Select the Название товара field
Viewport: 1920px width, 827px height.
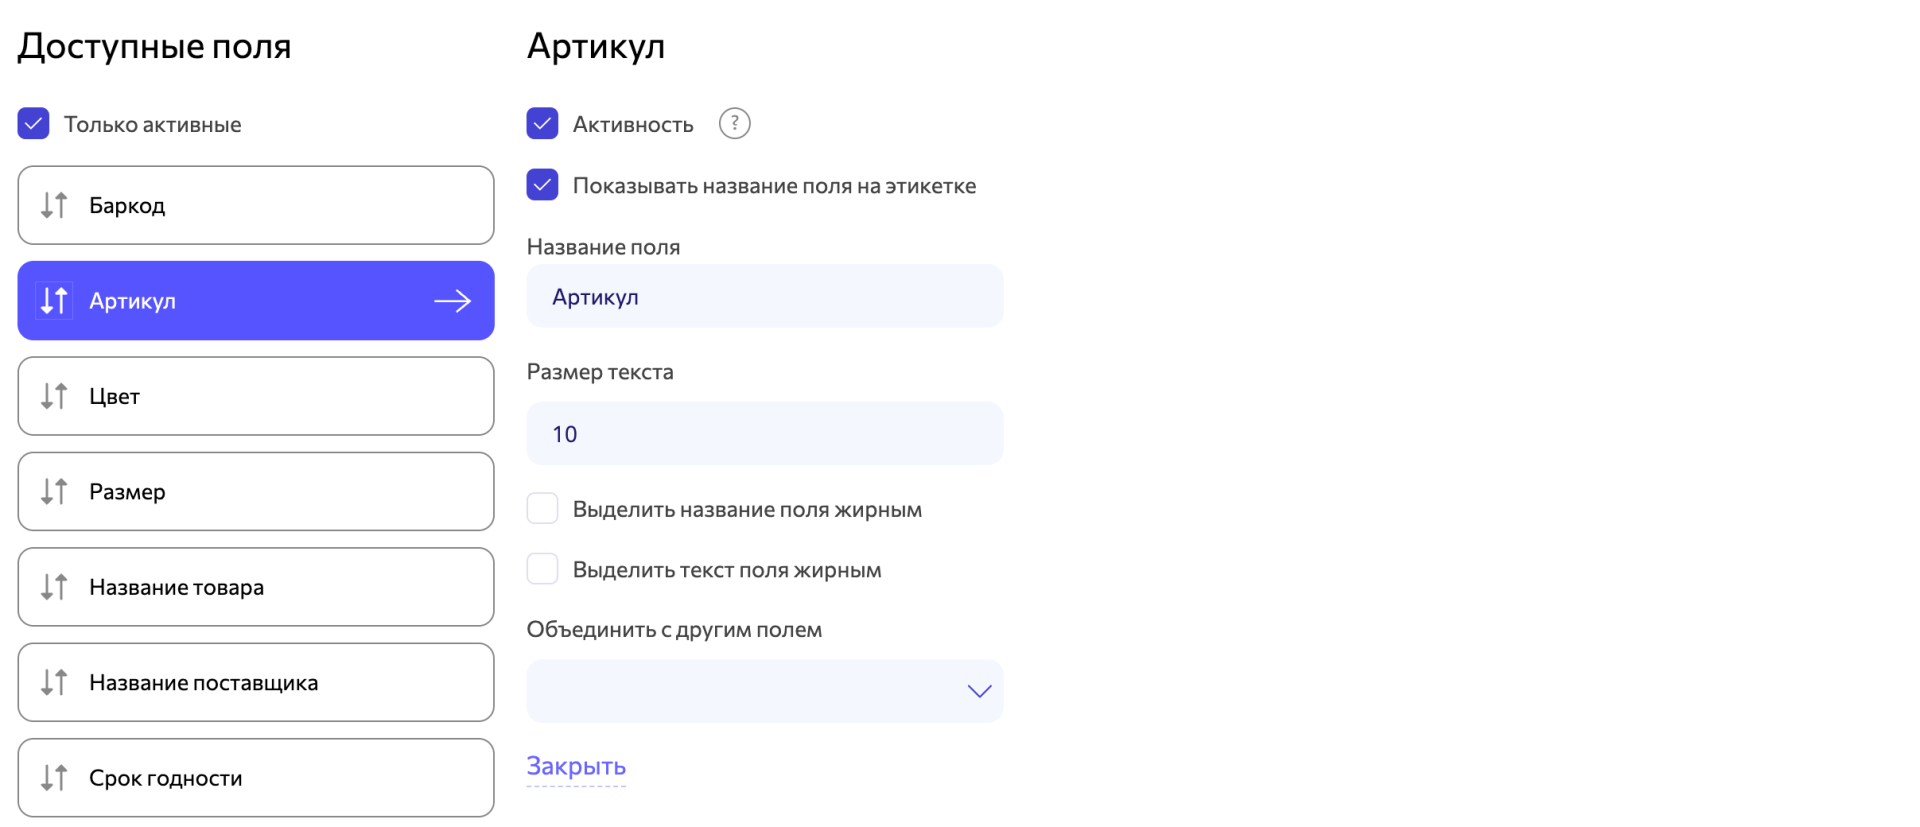point(256,587)
